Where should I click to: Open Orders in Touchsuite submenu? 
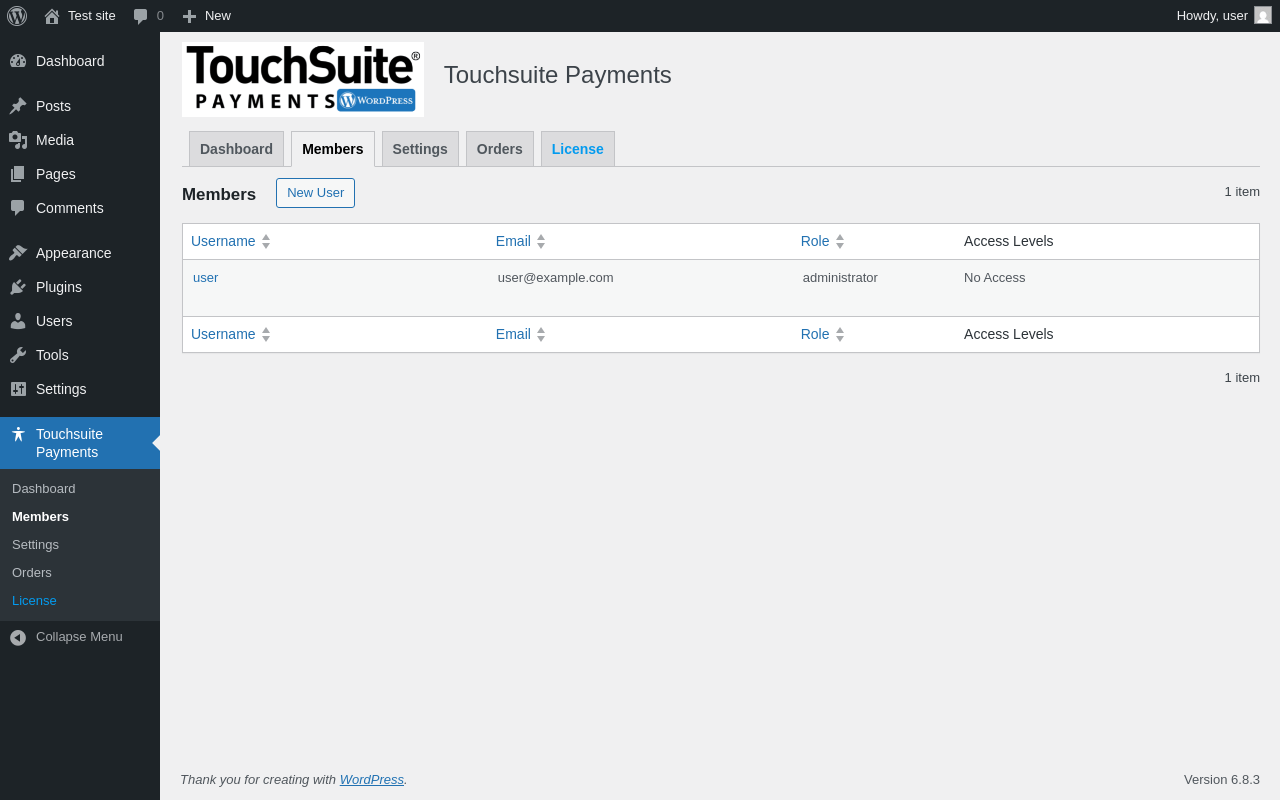coord(32,573)
